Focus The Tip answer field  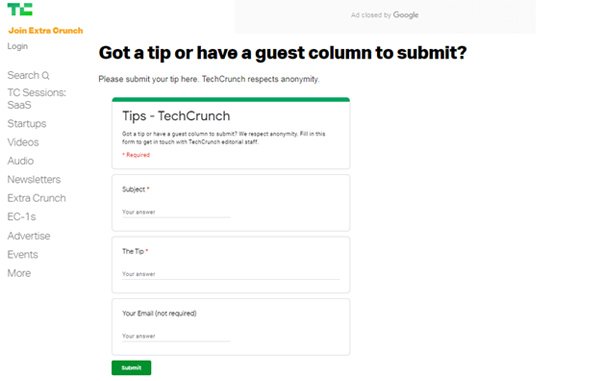pos(231,274)
